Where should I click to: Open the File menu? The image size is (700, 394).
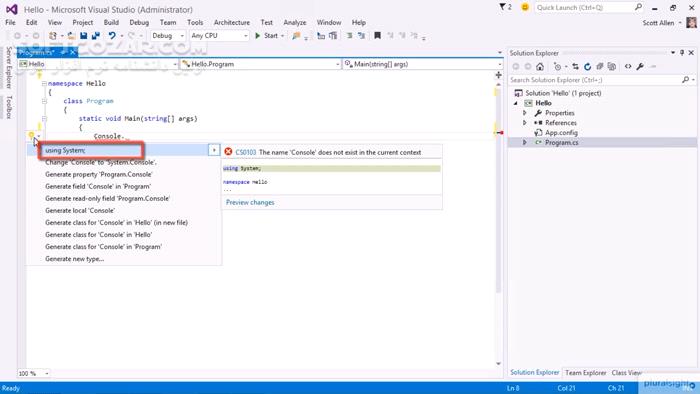(x=10, y=22)
